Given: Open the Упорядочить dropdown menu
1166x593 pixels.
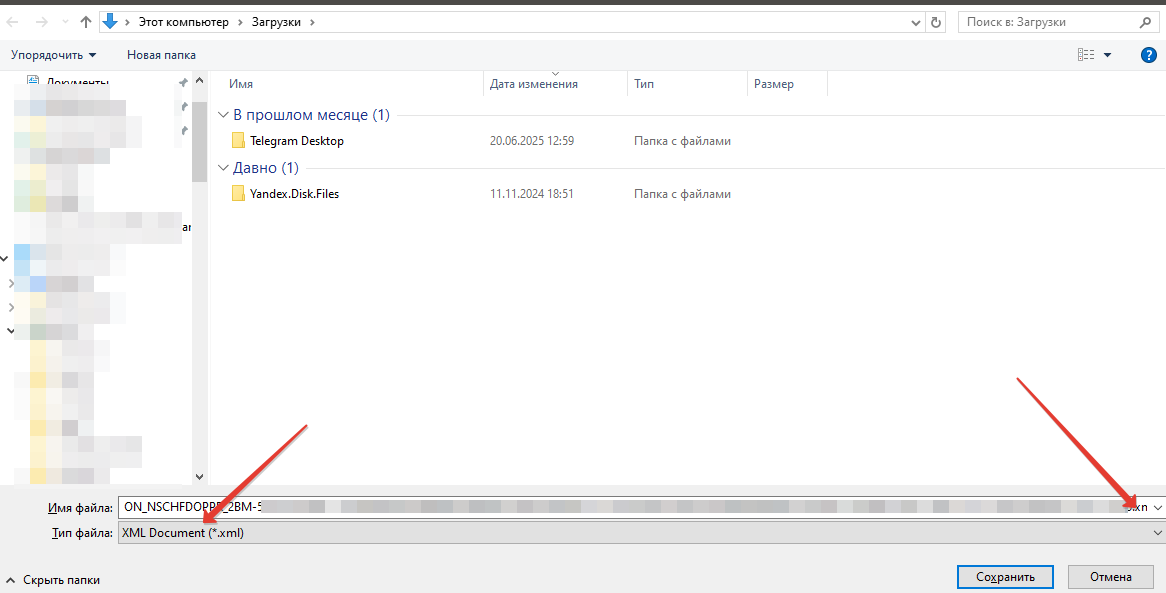Looking at the screenshot, I should pos(54,55).
